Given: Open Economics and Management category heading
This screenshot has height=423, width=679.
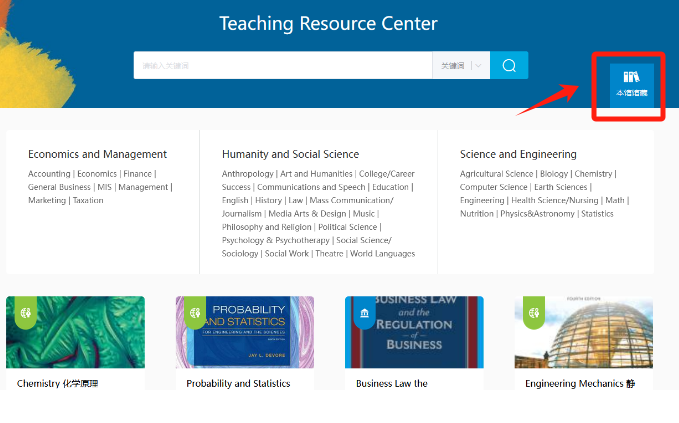Looking at the screenshot, I should [x=97, y=154].
